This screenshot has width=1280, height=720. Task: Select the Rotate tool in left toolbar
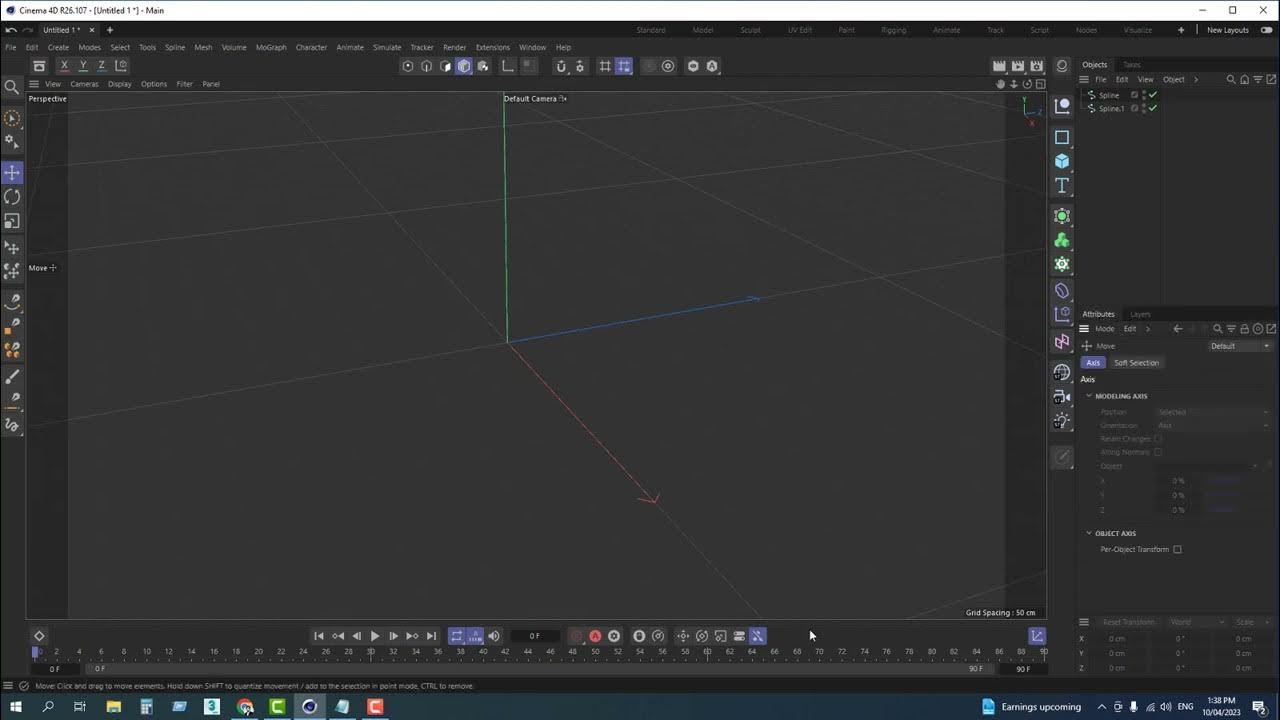point(12,197)
